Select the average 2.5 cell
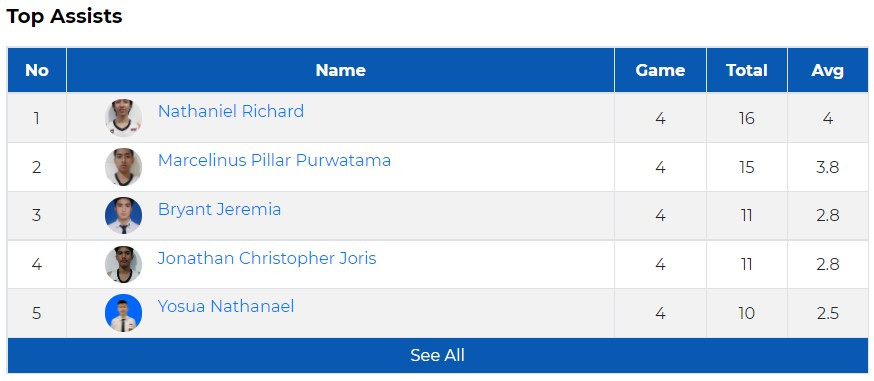 pos(828,313)
